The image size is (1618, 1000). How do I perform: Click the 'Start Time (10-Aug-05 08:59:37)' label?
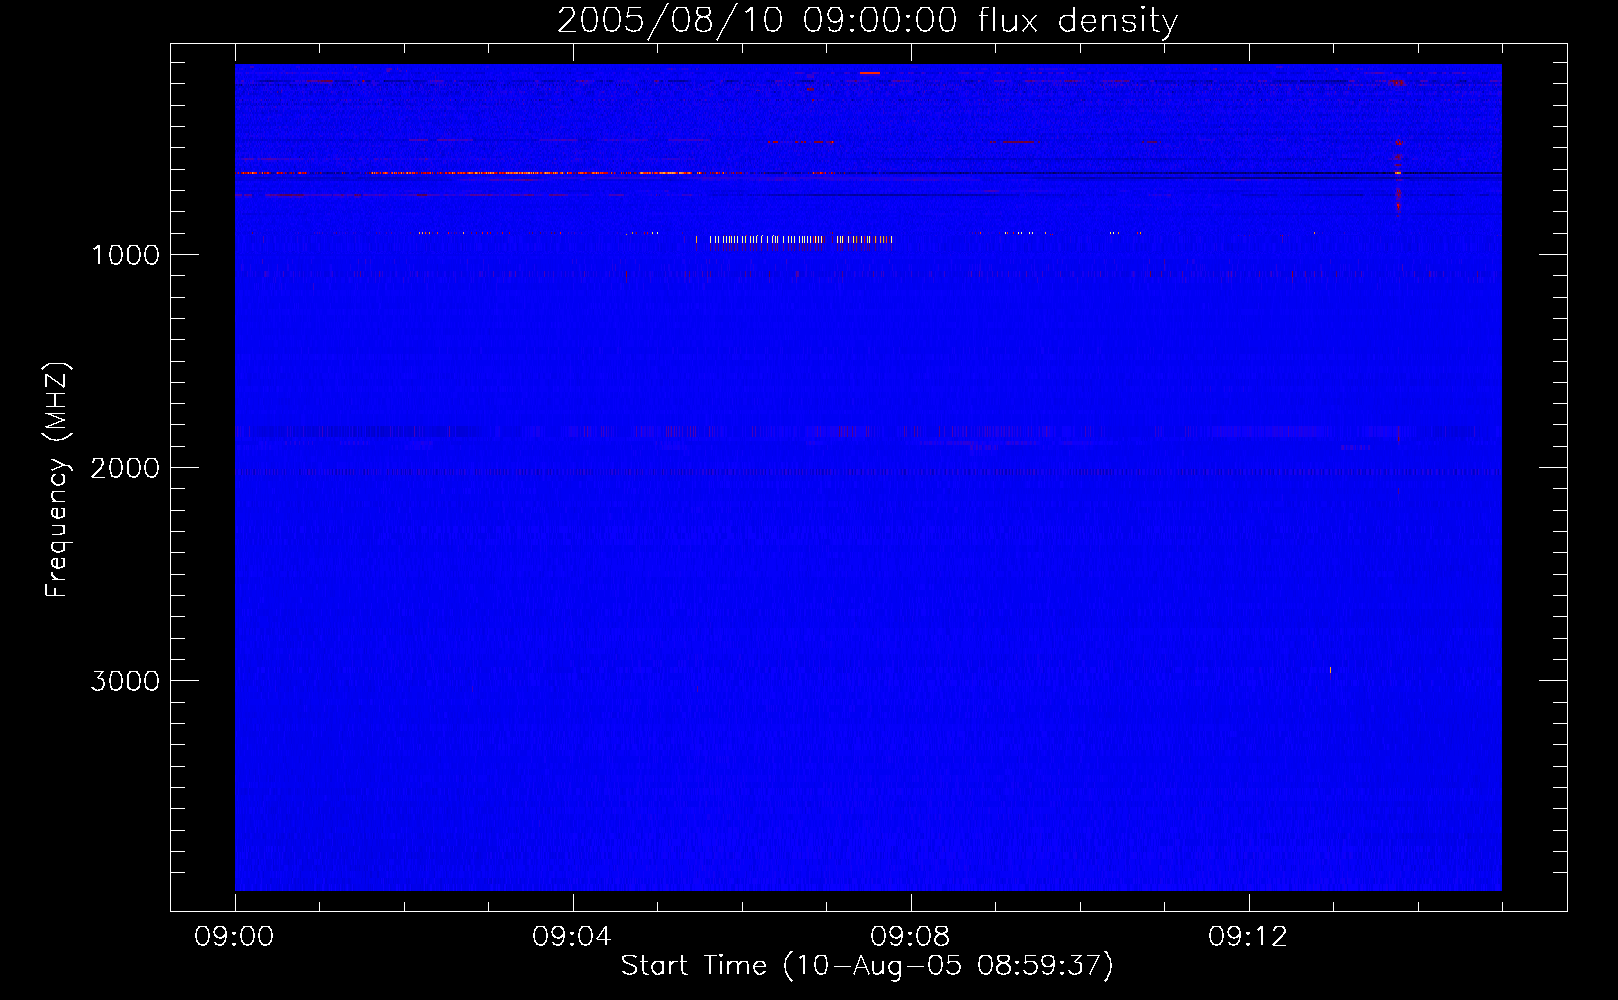[x=867, y=966]
